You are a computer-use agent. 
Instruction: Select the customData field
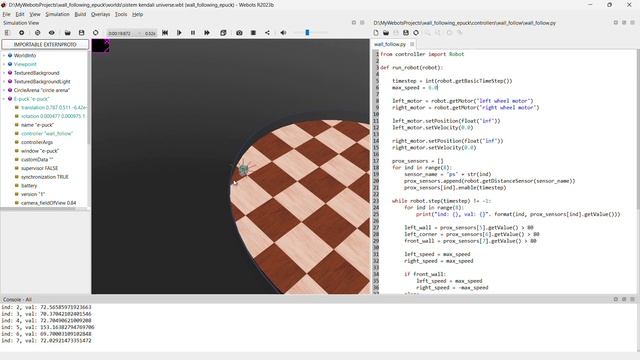coord(37,160)
